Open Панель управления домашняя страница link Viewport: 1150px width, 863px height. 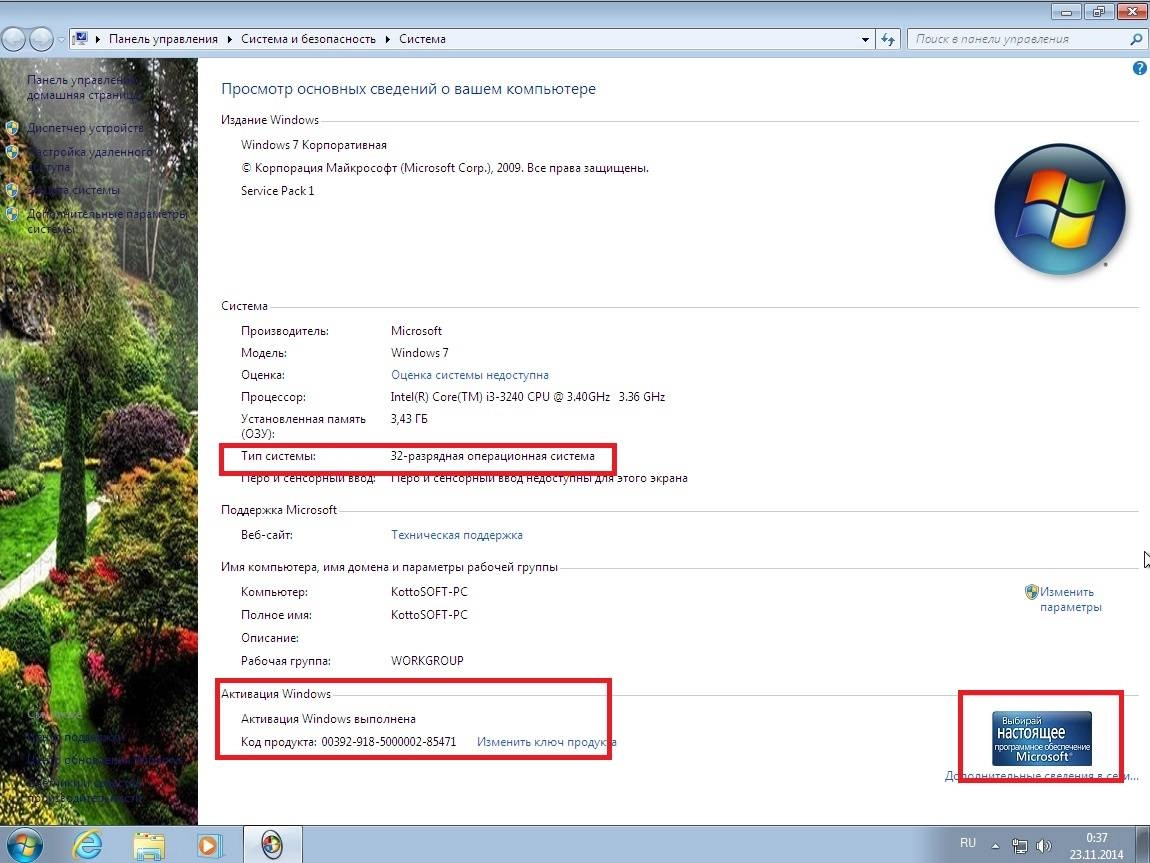tap(83, 87)
